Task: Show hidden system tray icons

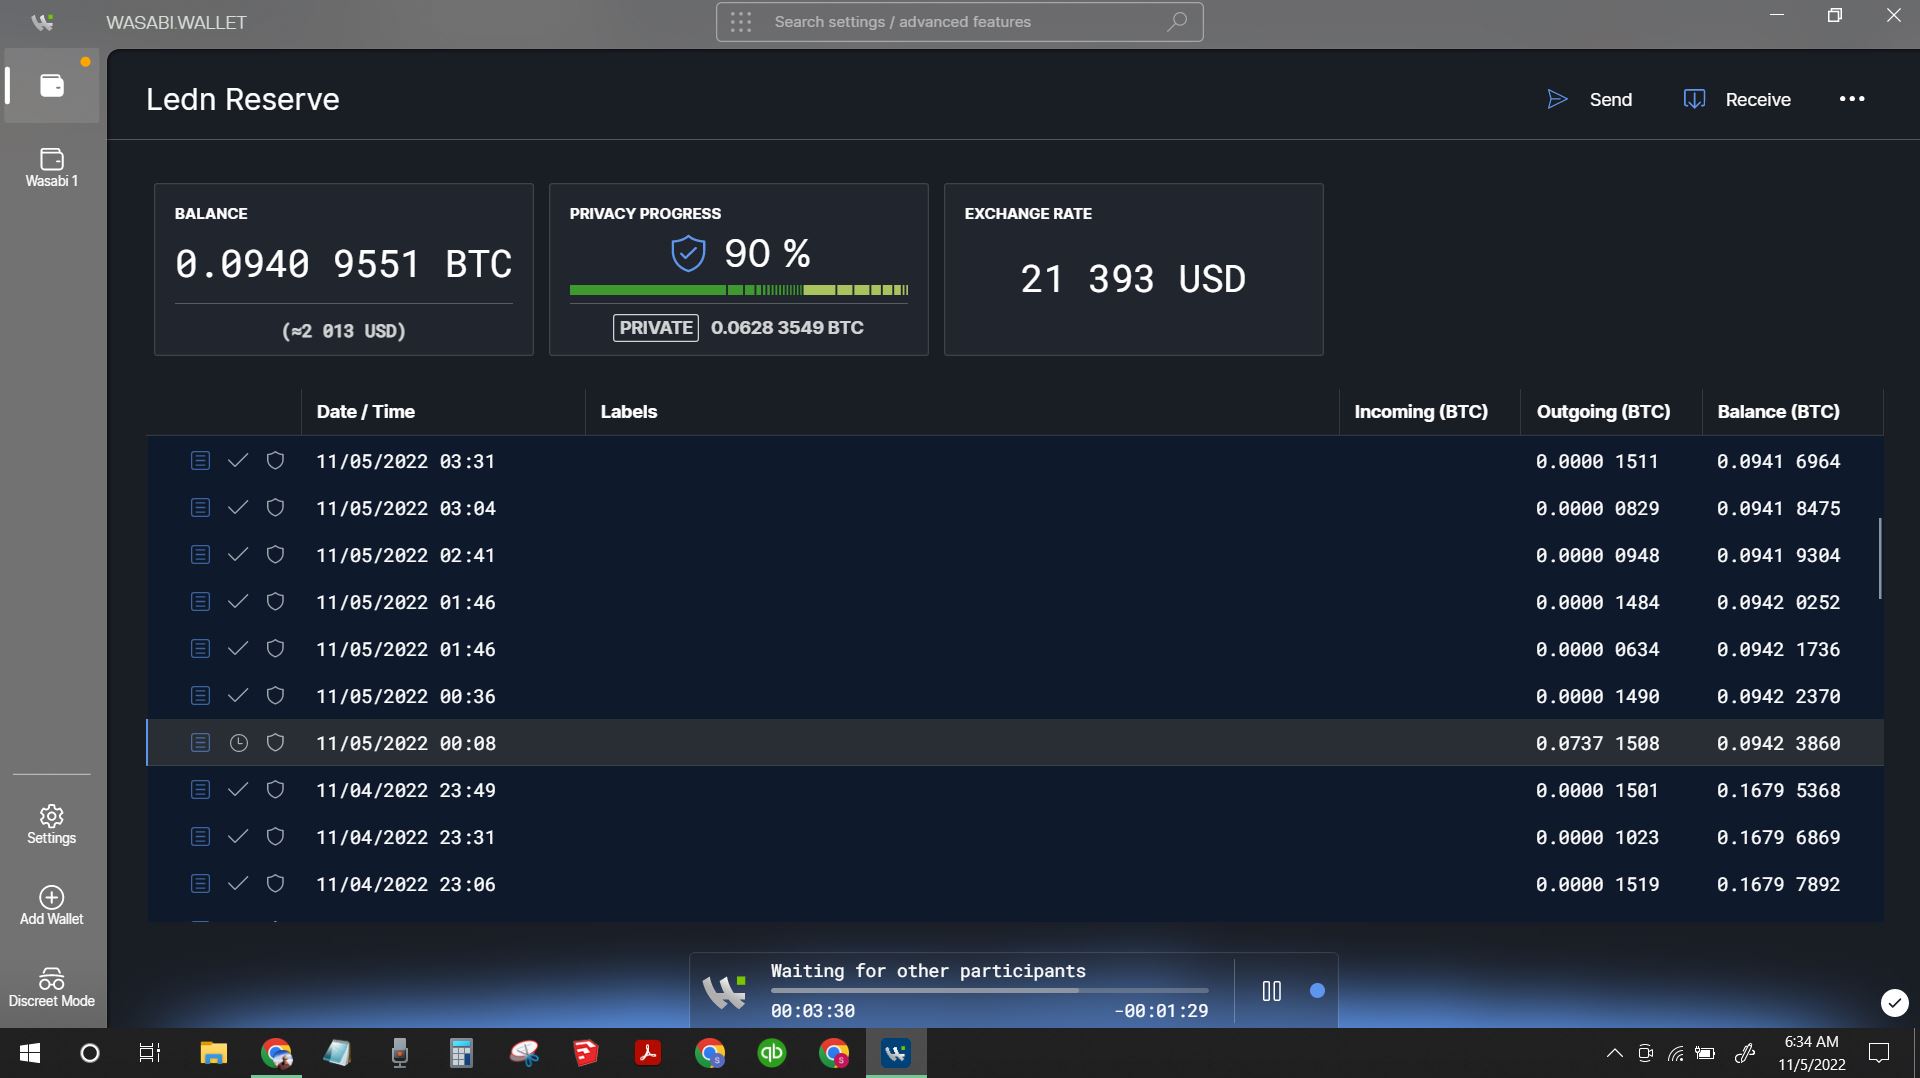Action: [x=1614, y=1053]
